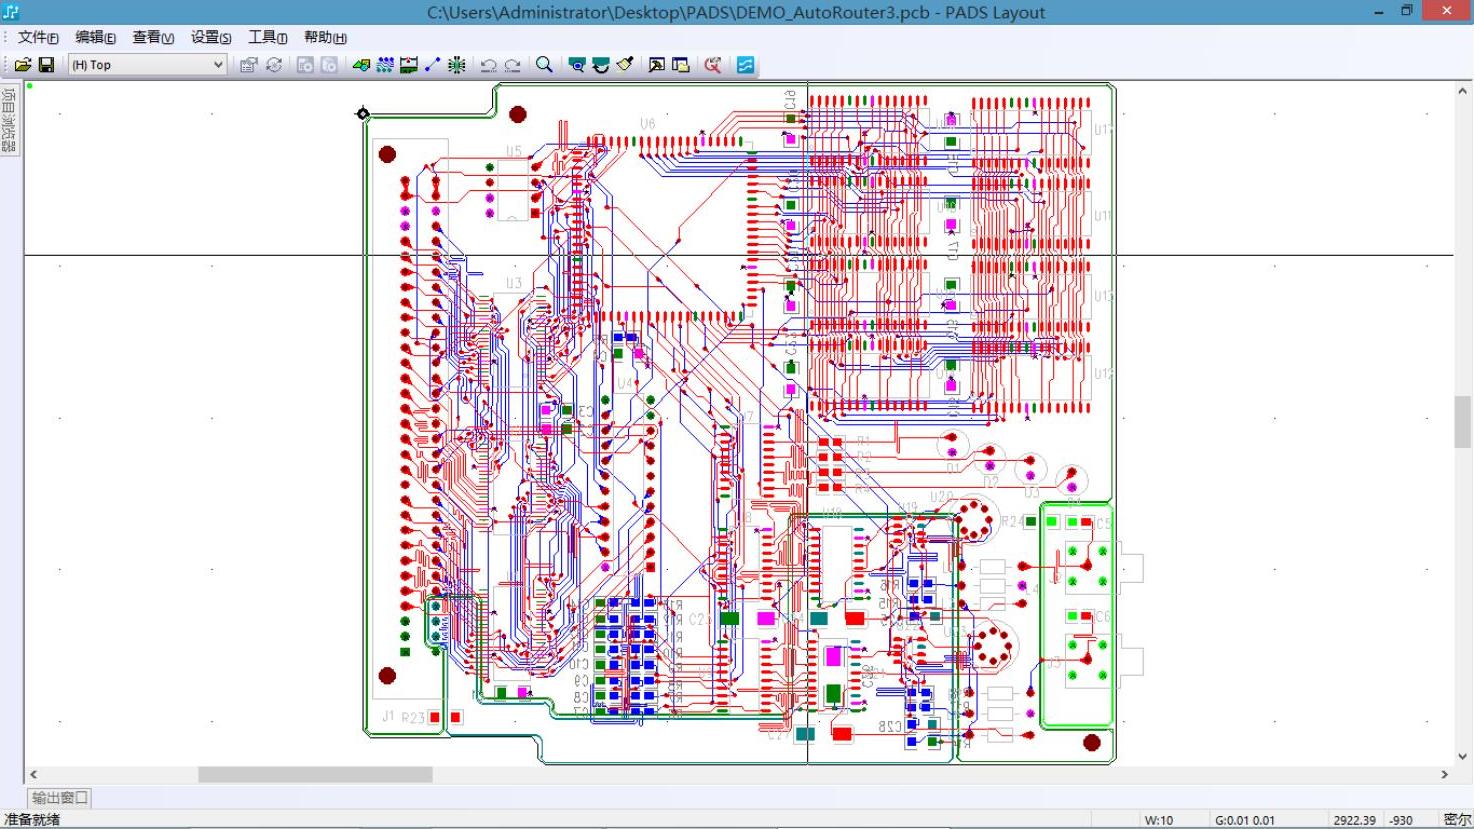The height and width of the screenshot is (829, 1474).
Task: Click the vertical scrollbar thumb
Action: click(x=1463, y=421)
